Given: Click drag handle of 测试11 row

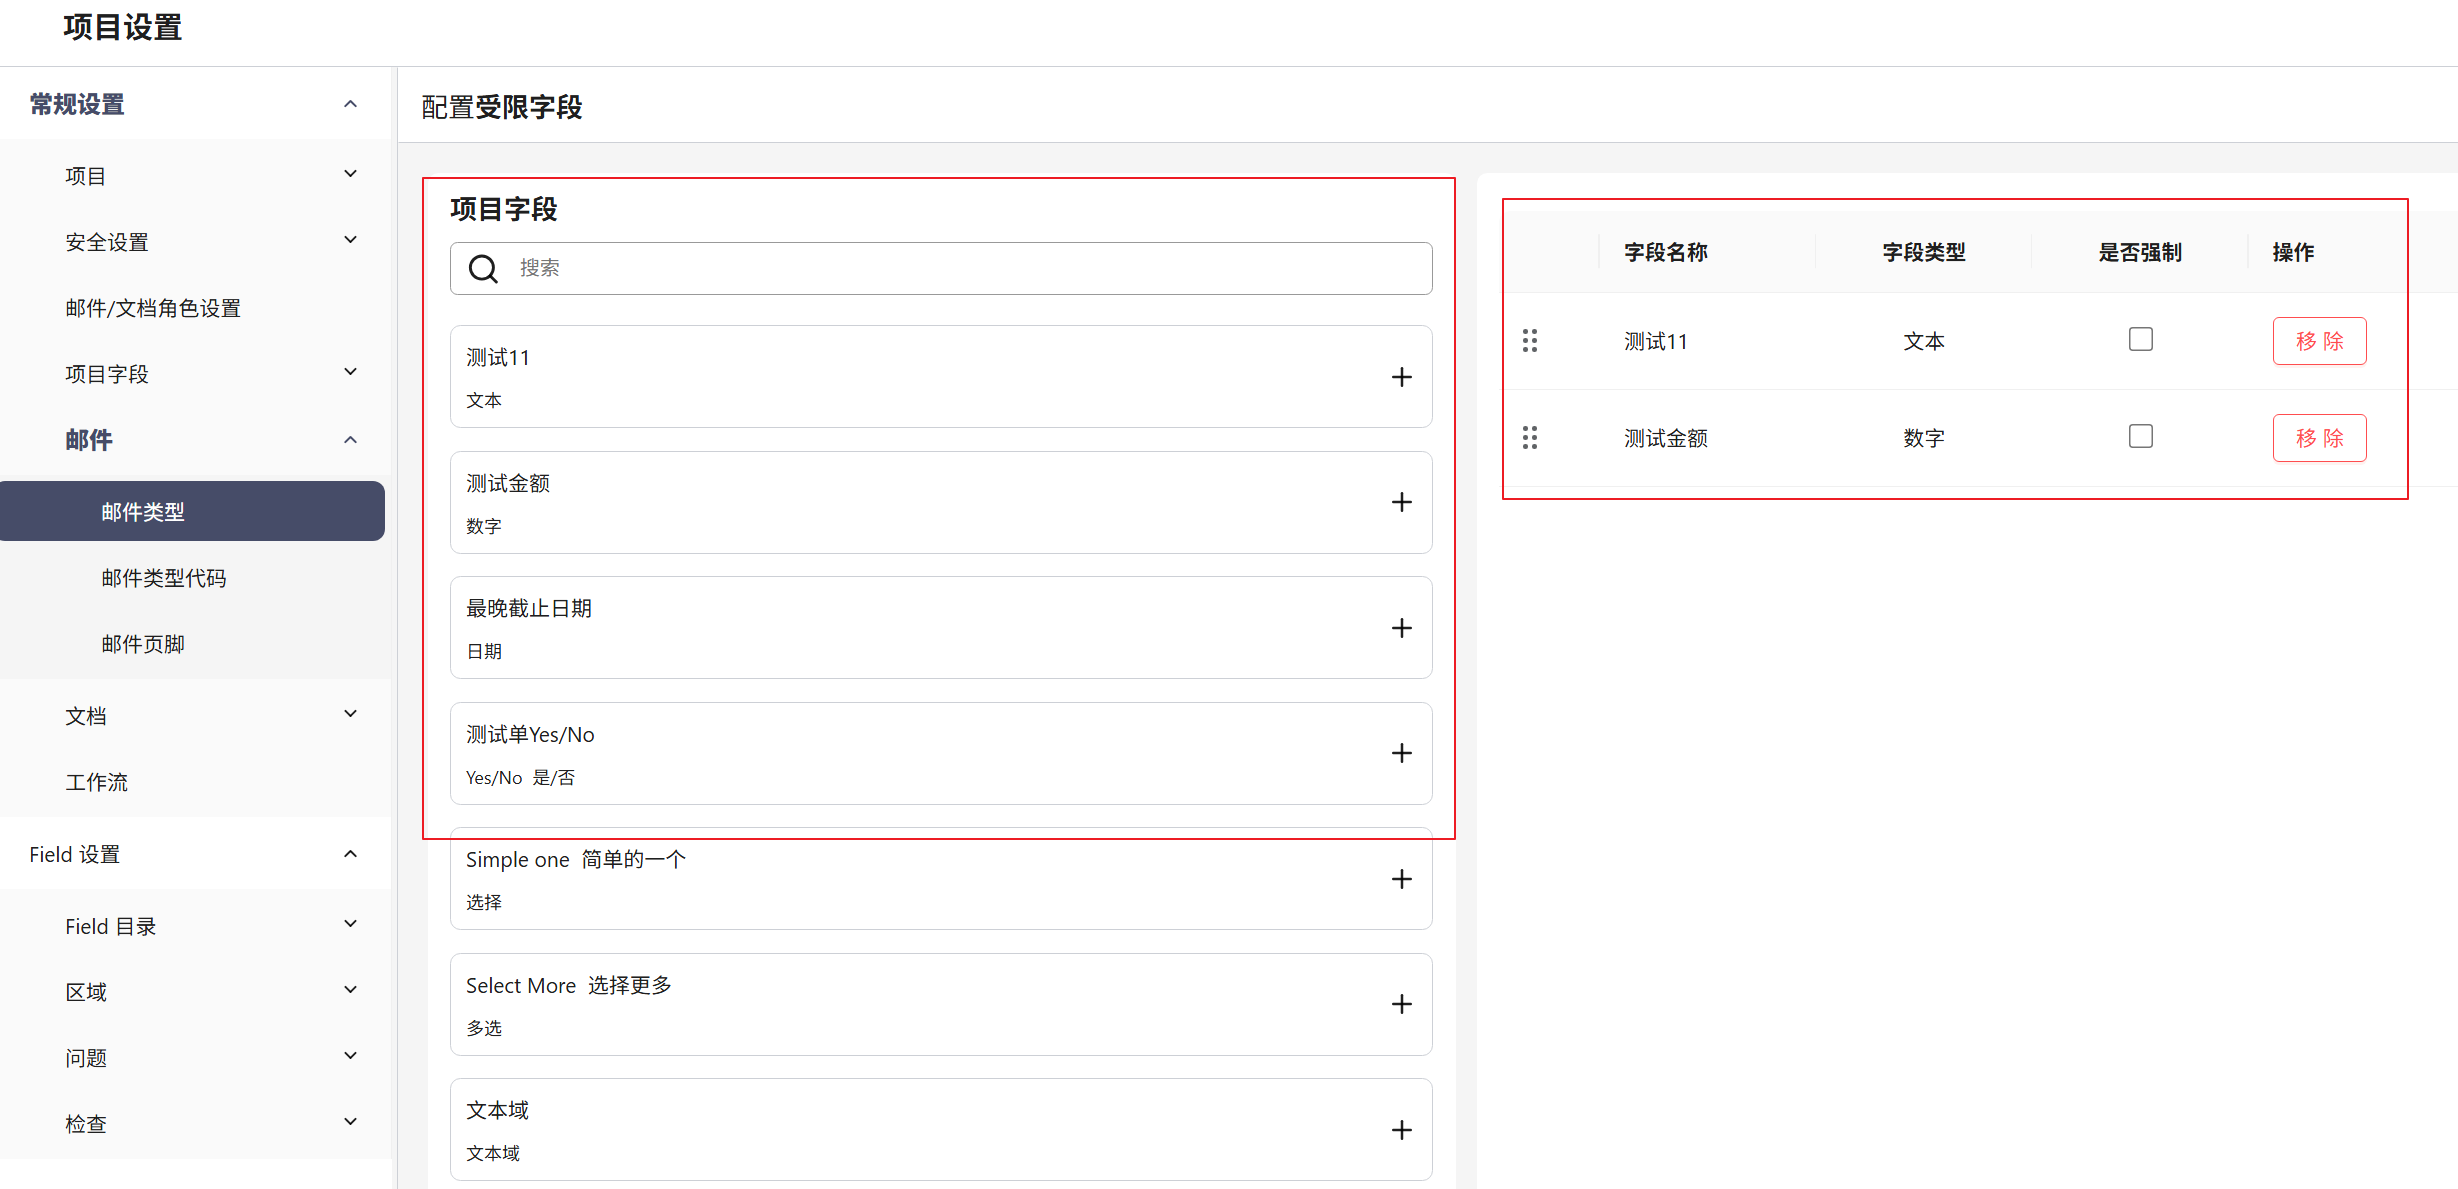Looking at the screenshot, I should pyautogui.click(x=1529, y=341).
